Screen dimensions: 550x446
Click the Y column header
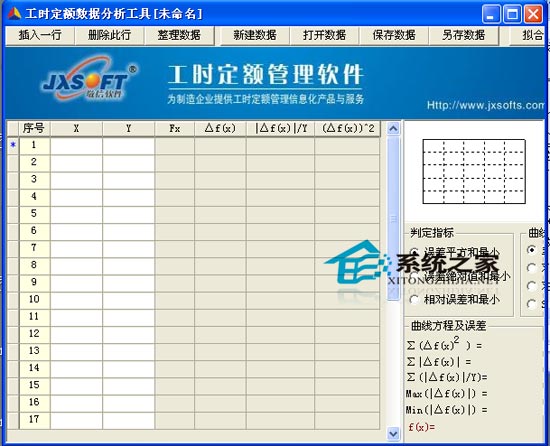(x=129, y=128)
